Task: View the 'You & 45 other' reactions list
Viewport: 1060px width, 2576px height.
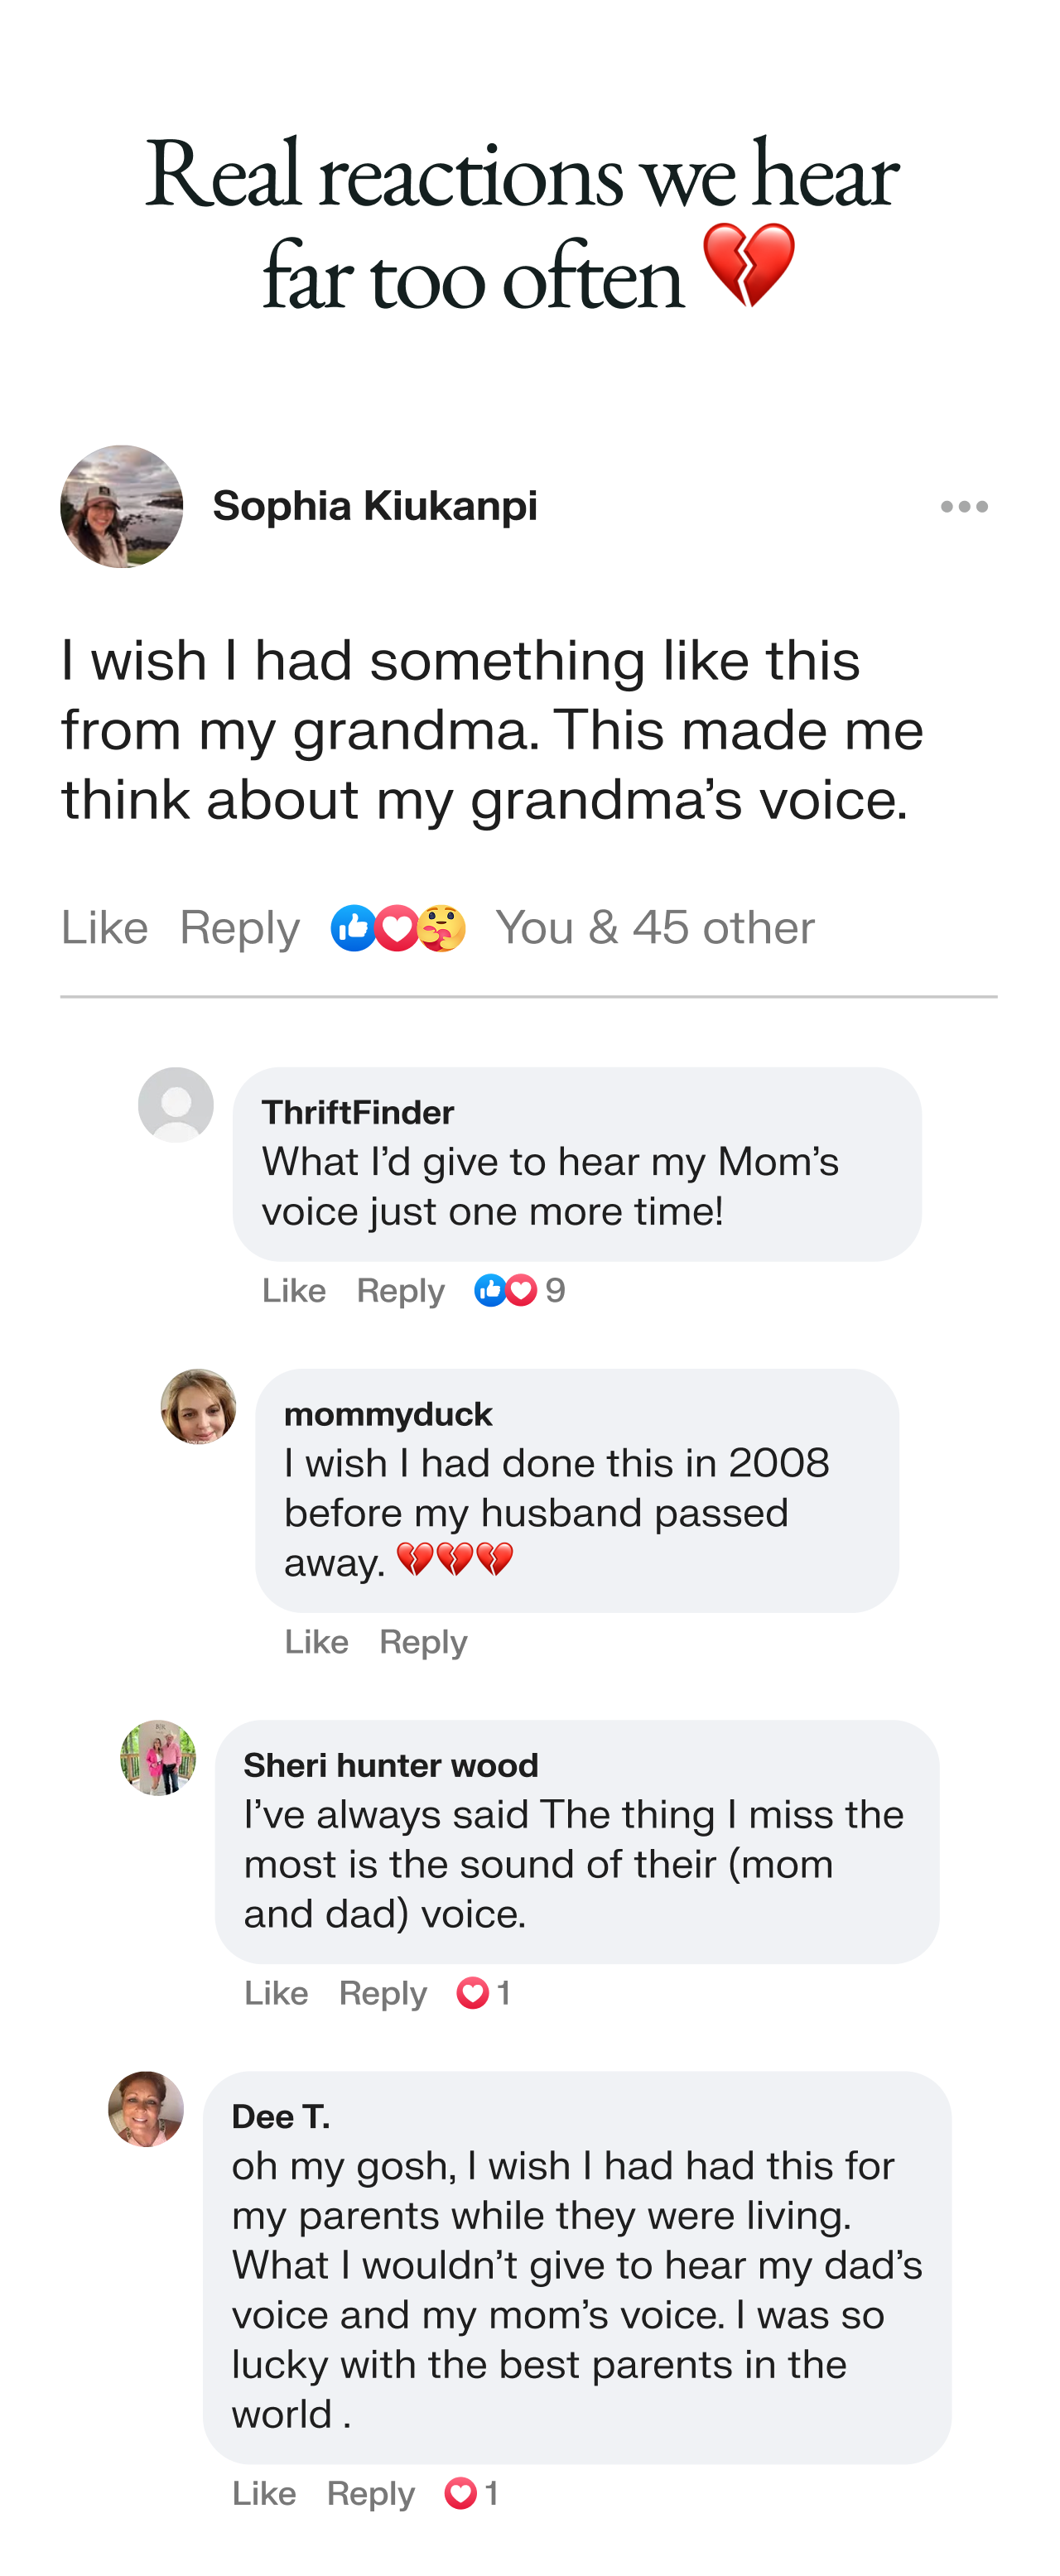Action: (x=655, y=928)
